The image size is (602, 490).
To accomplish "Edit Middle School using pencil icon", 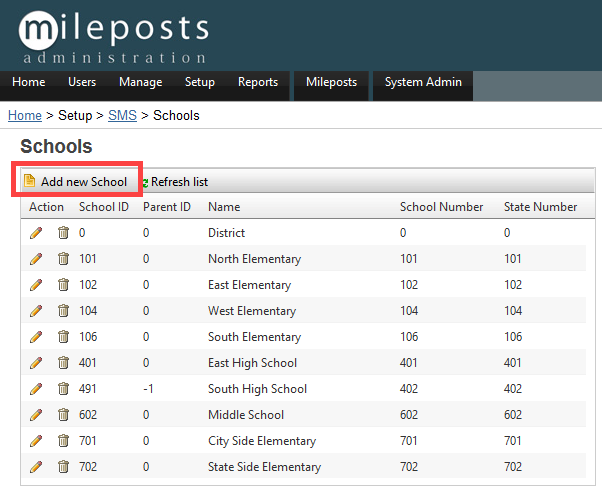I will [36, 415].
